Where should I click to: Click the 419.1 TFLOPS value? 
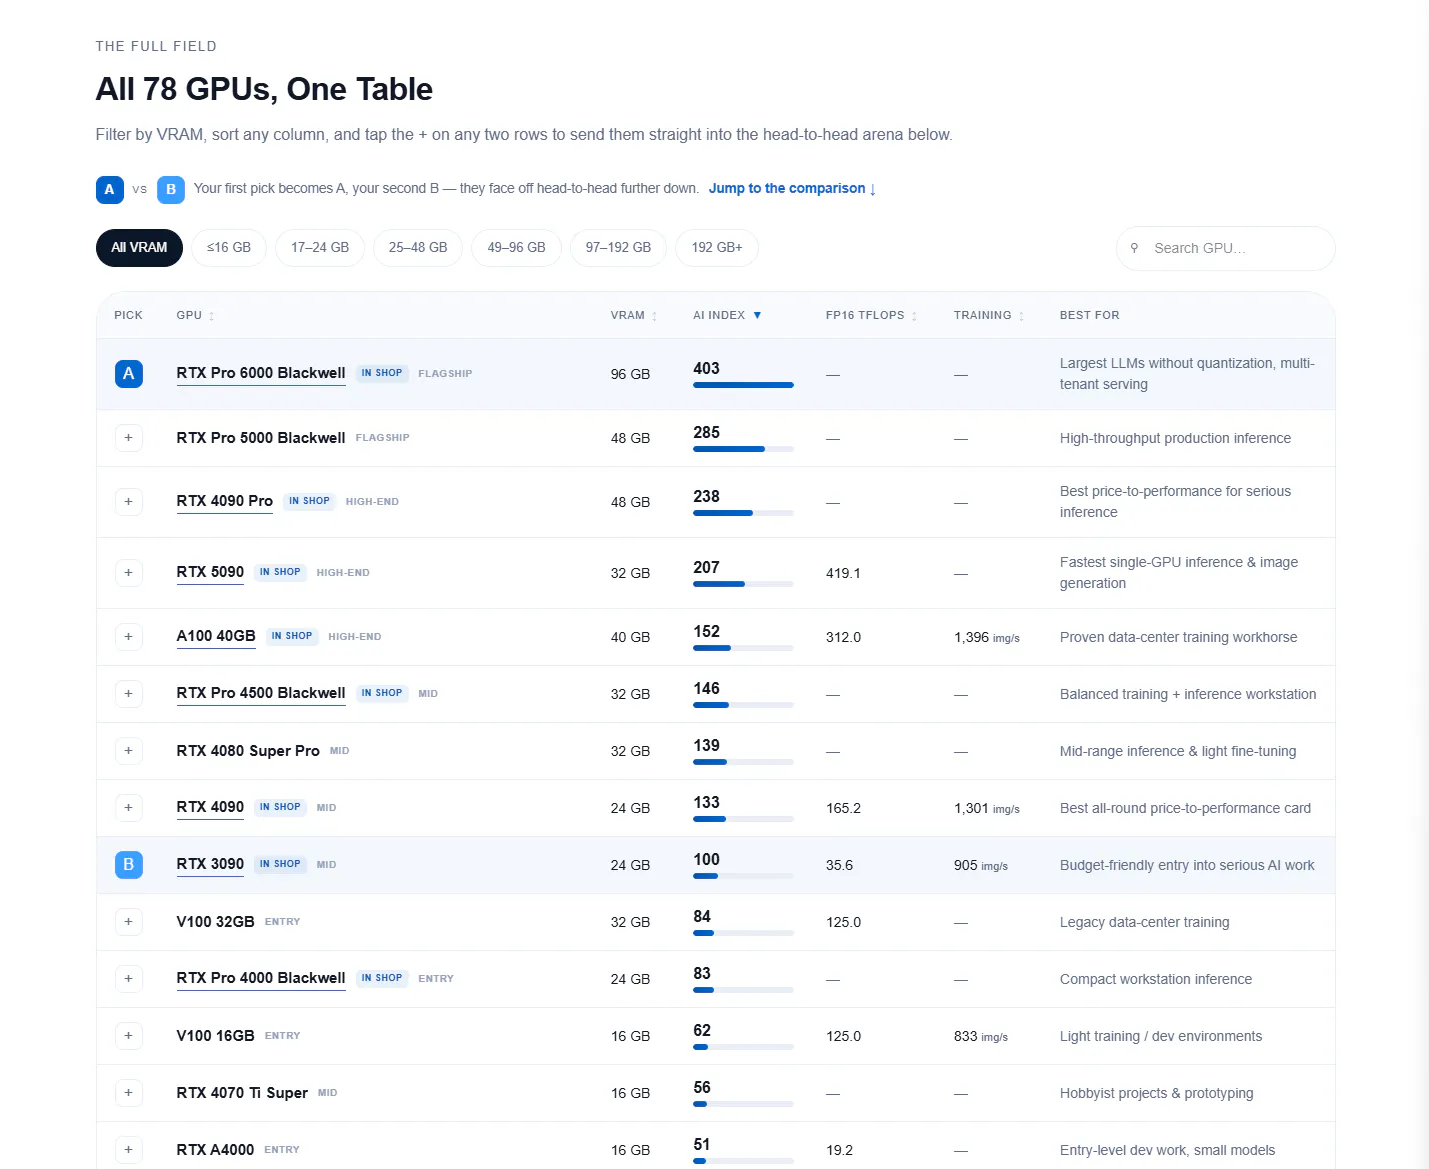pyautogui.click(x=843, y=573)
